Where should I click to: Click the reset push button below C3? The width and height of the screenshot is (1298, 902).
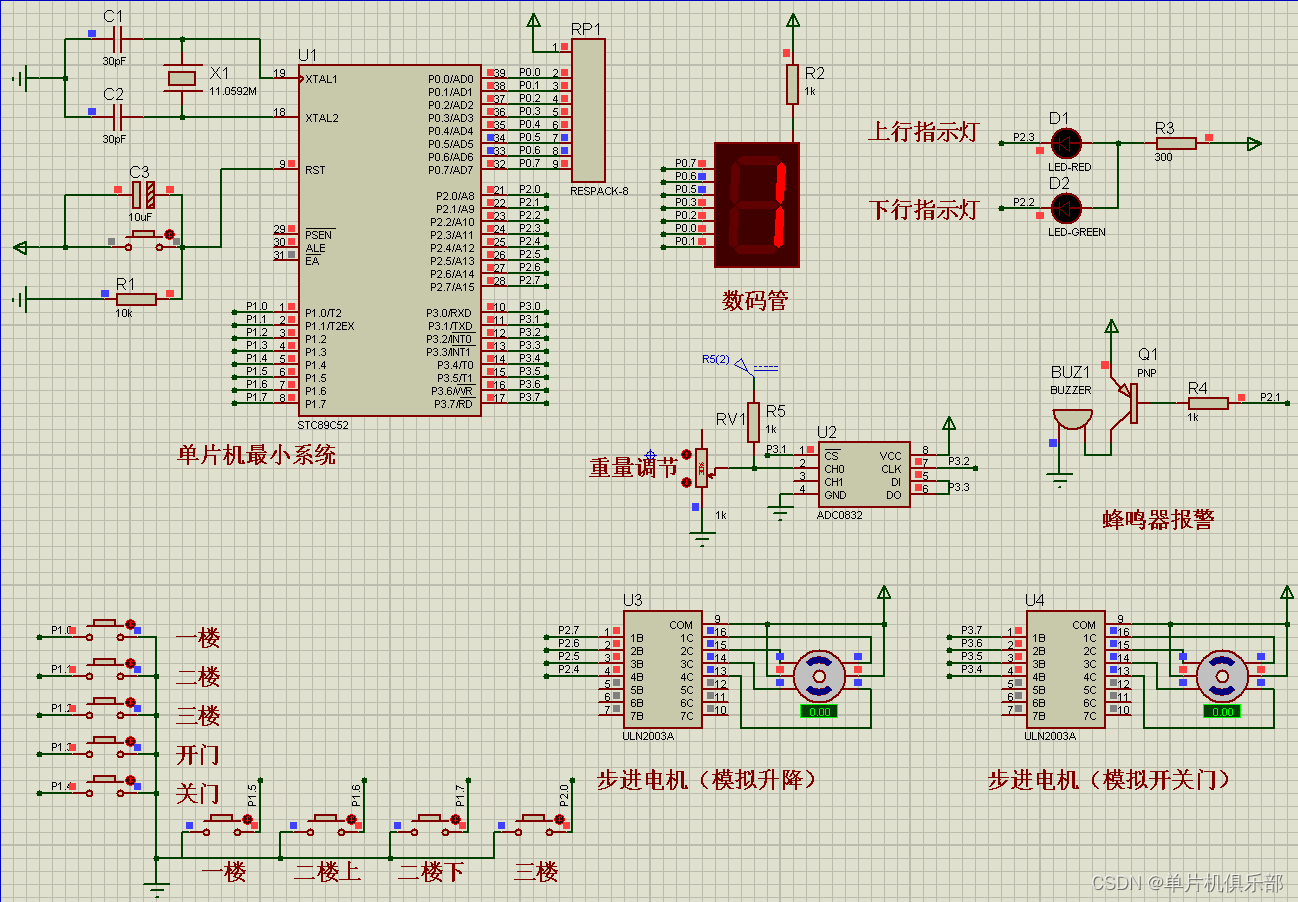tap(144, 239)
